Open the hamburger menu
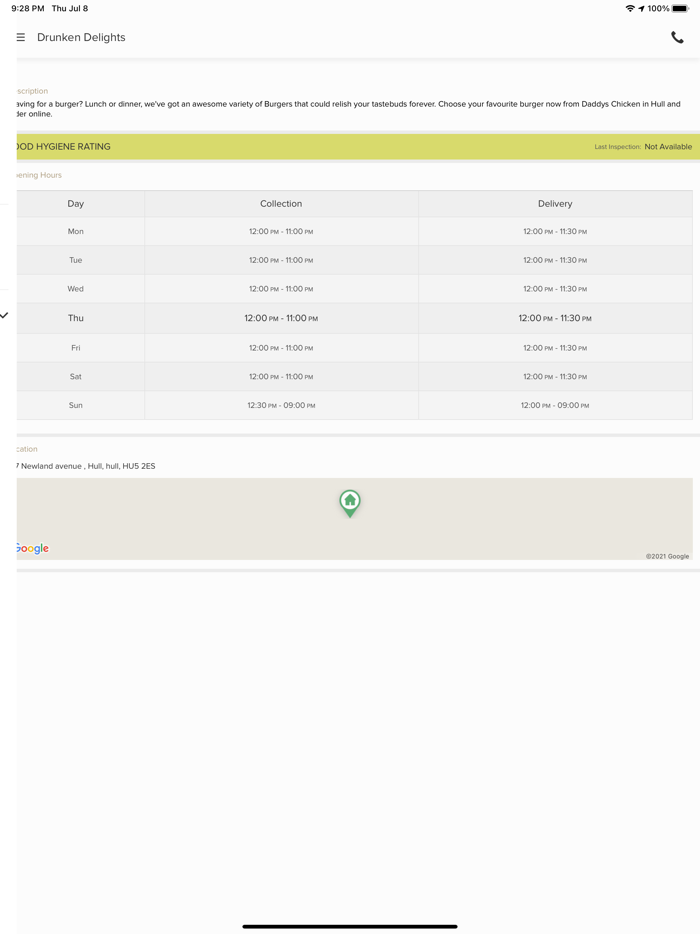This screenshot has height=934, width=700. point(21,37)
